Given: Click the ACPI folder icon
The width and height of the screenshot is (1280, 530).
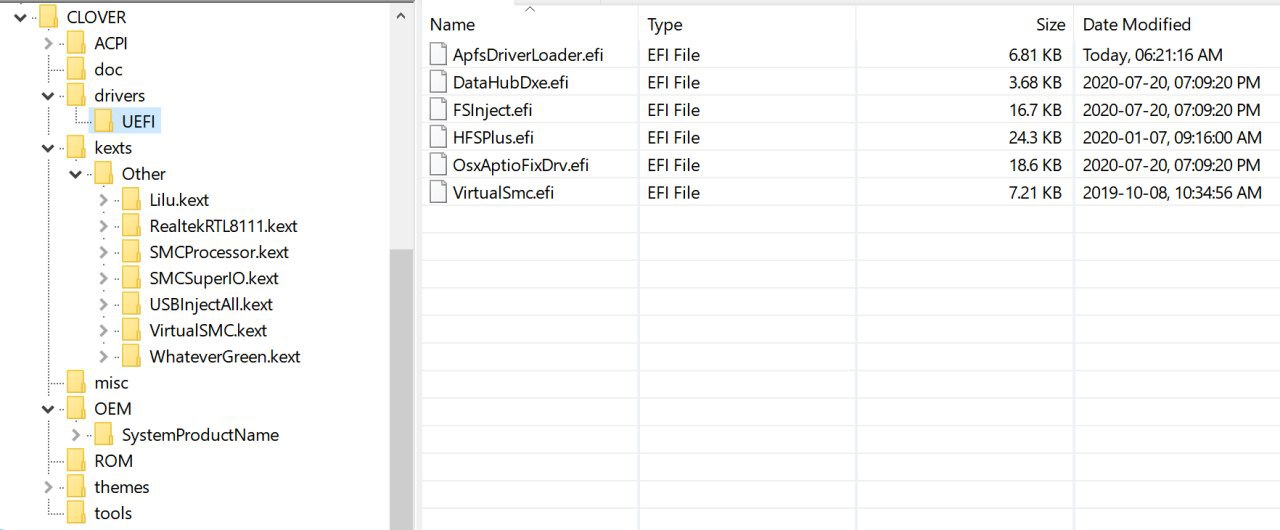Looking at the screenshot, I should click(x=76, y=43).
